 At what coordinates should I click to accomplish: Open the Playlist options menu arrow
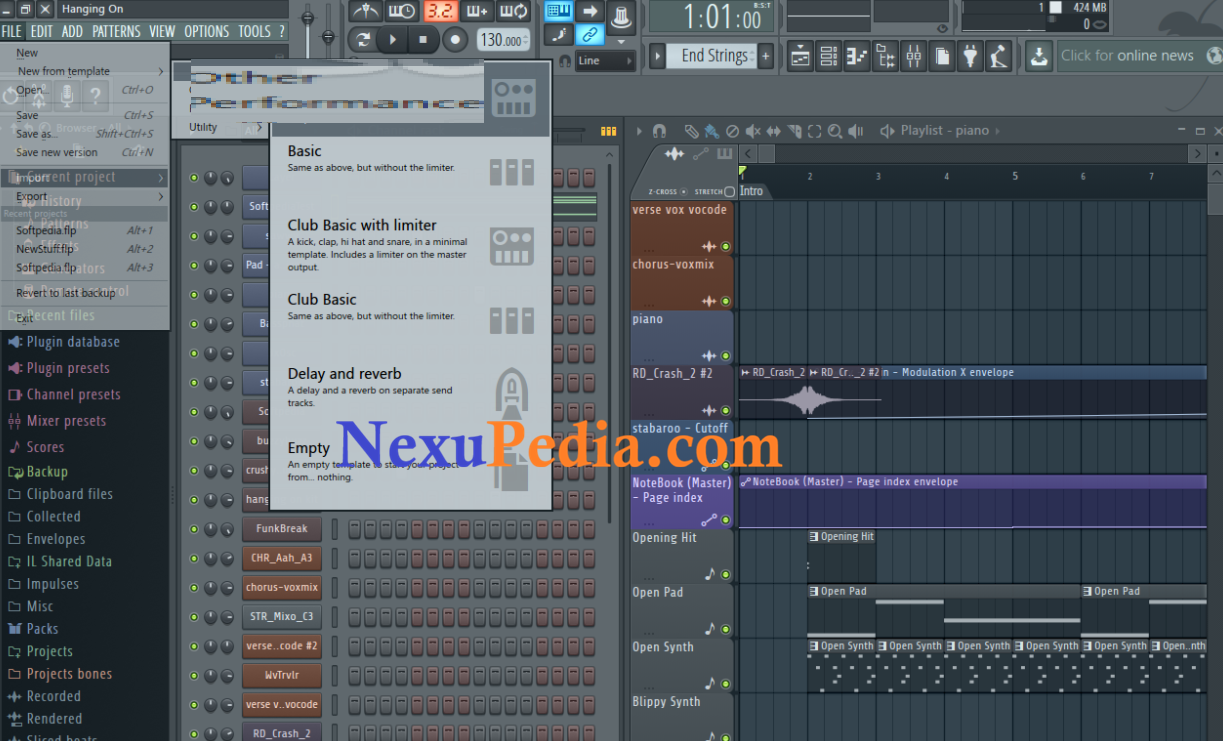(x=640, y=131)
